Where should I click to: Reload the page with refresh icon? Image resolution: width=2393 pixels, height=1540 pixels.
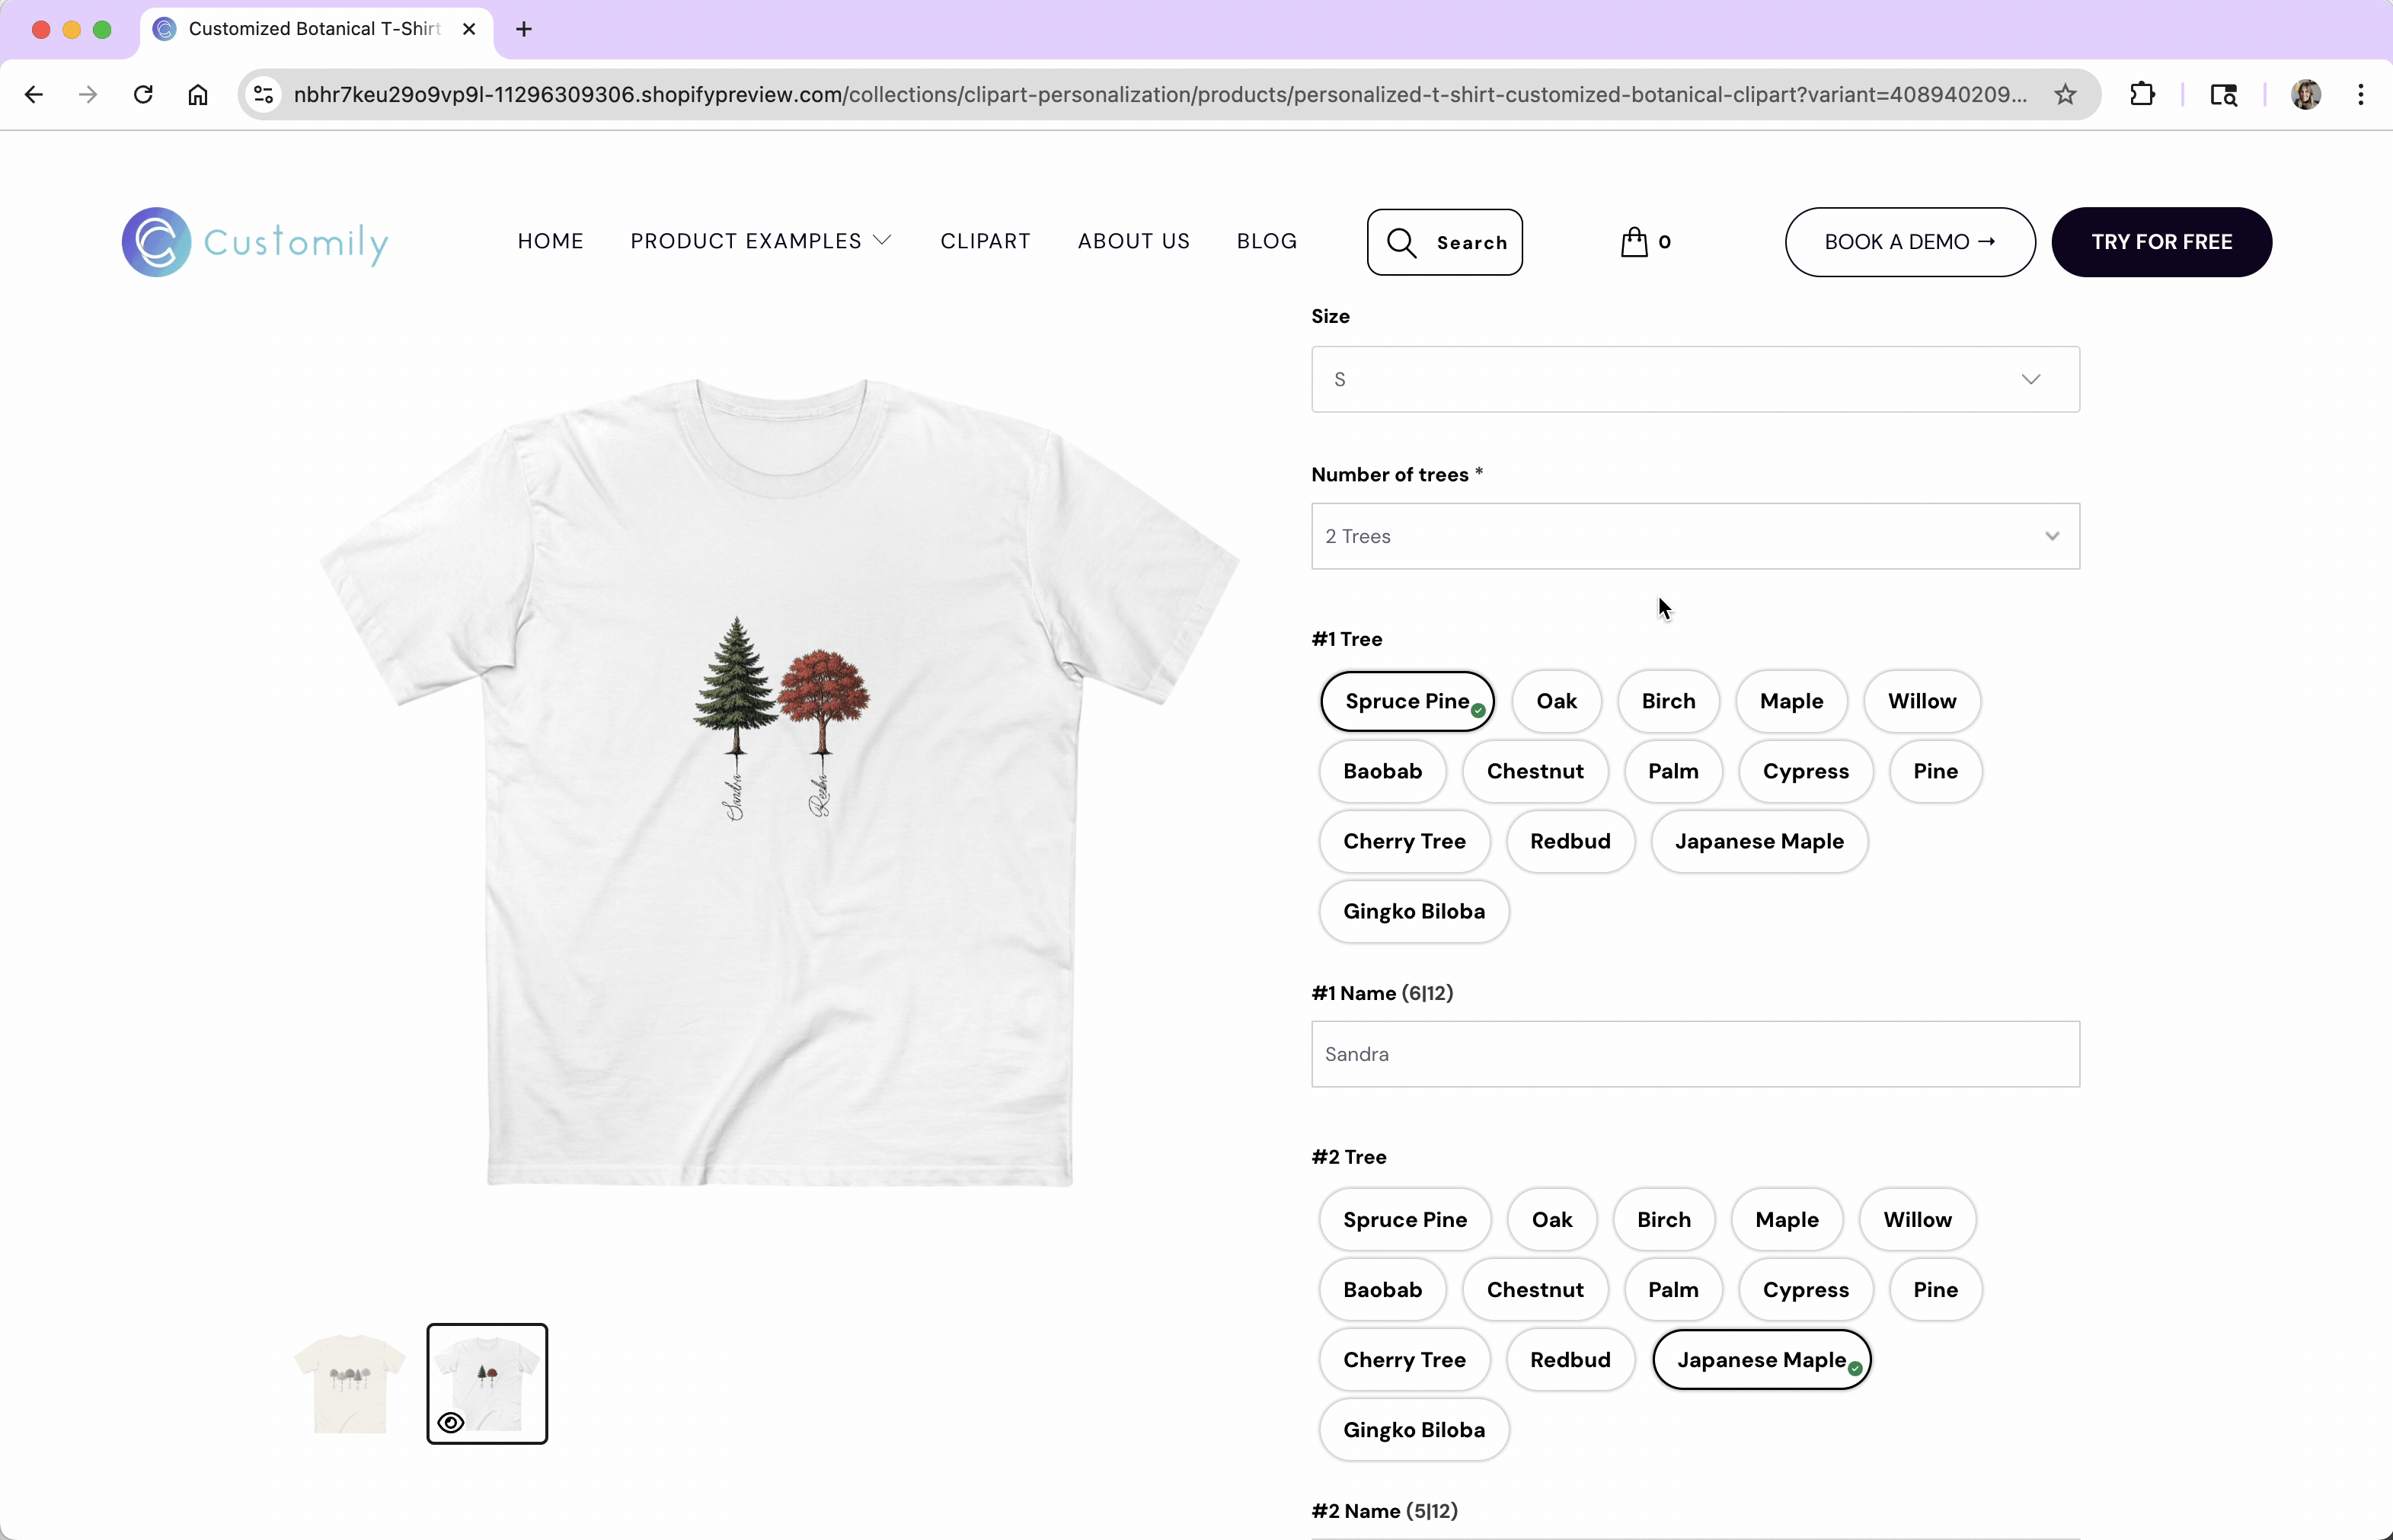[143, 95]
